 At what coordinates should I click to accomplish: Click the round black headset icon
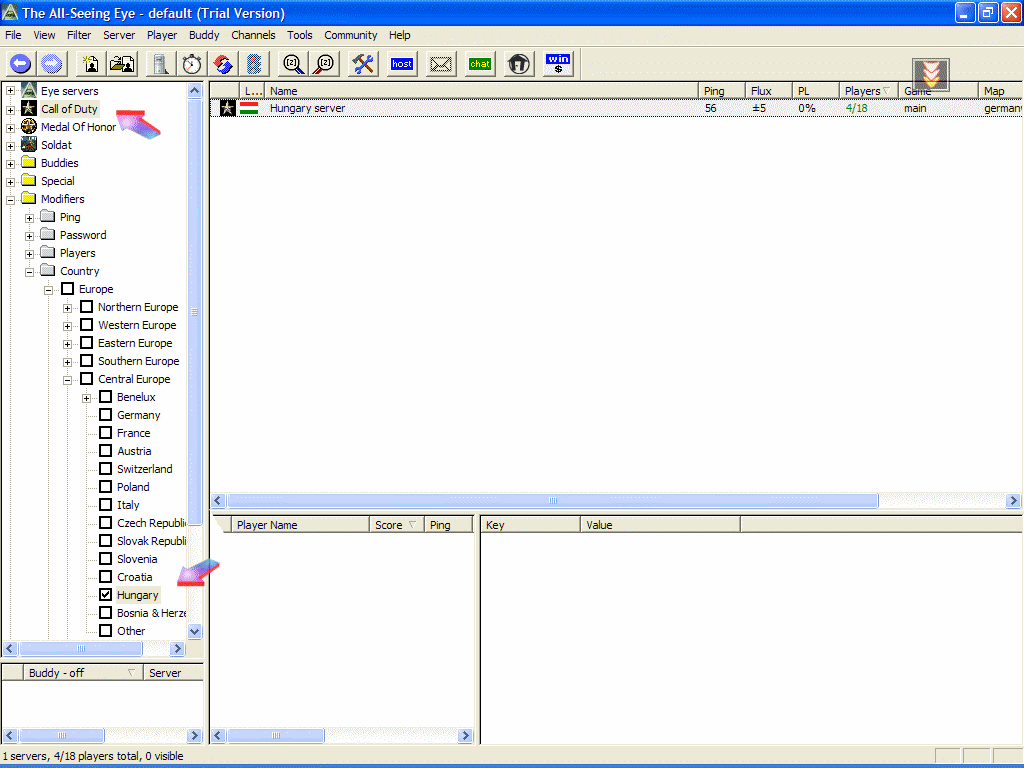coord(519,64)
